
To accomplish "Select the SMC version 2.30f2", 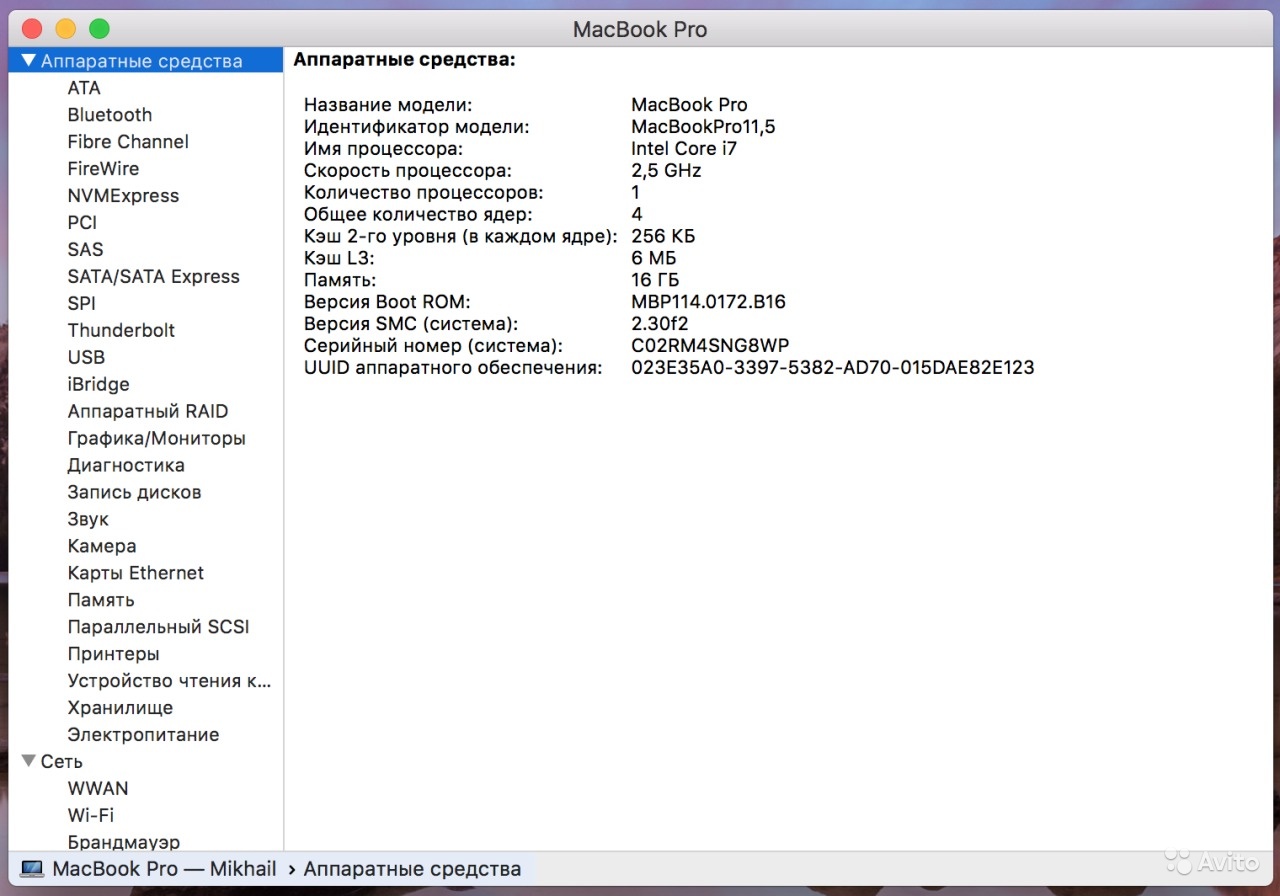I will [x=660, y=324].
